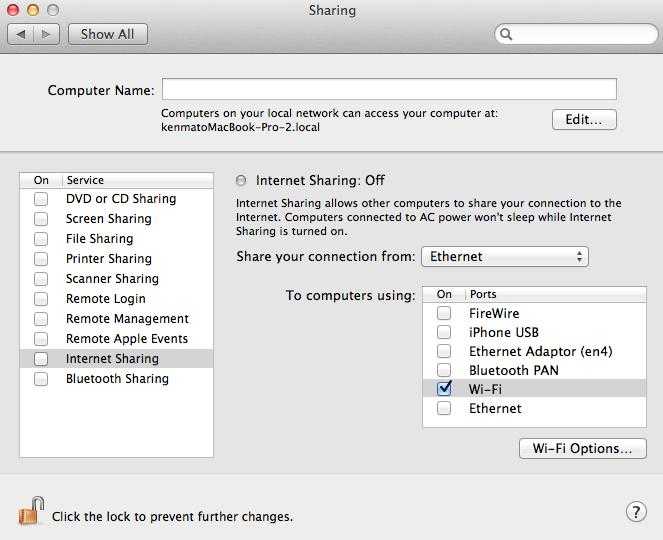Turn on the Internet Sharing checkbox

coord(41,359)
